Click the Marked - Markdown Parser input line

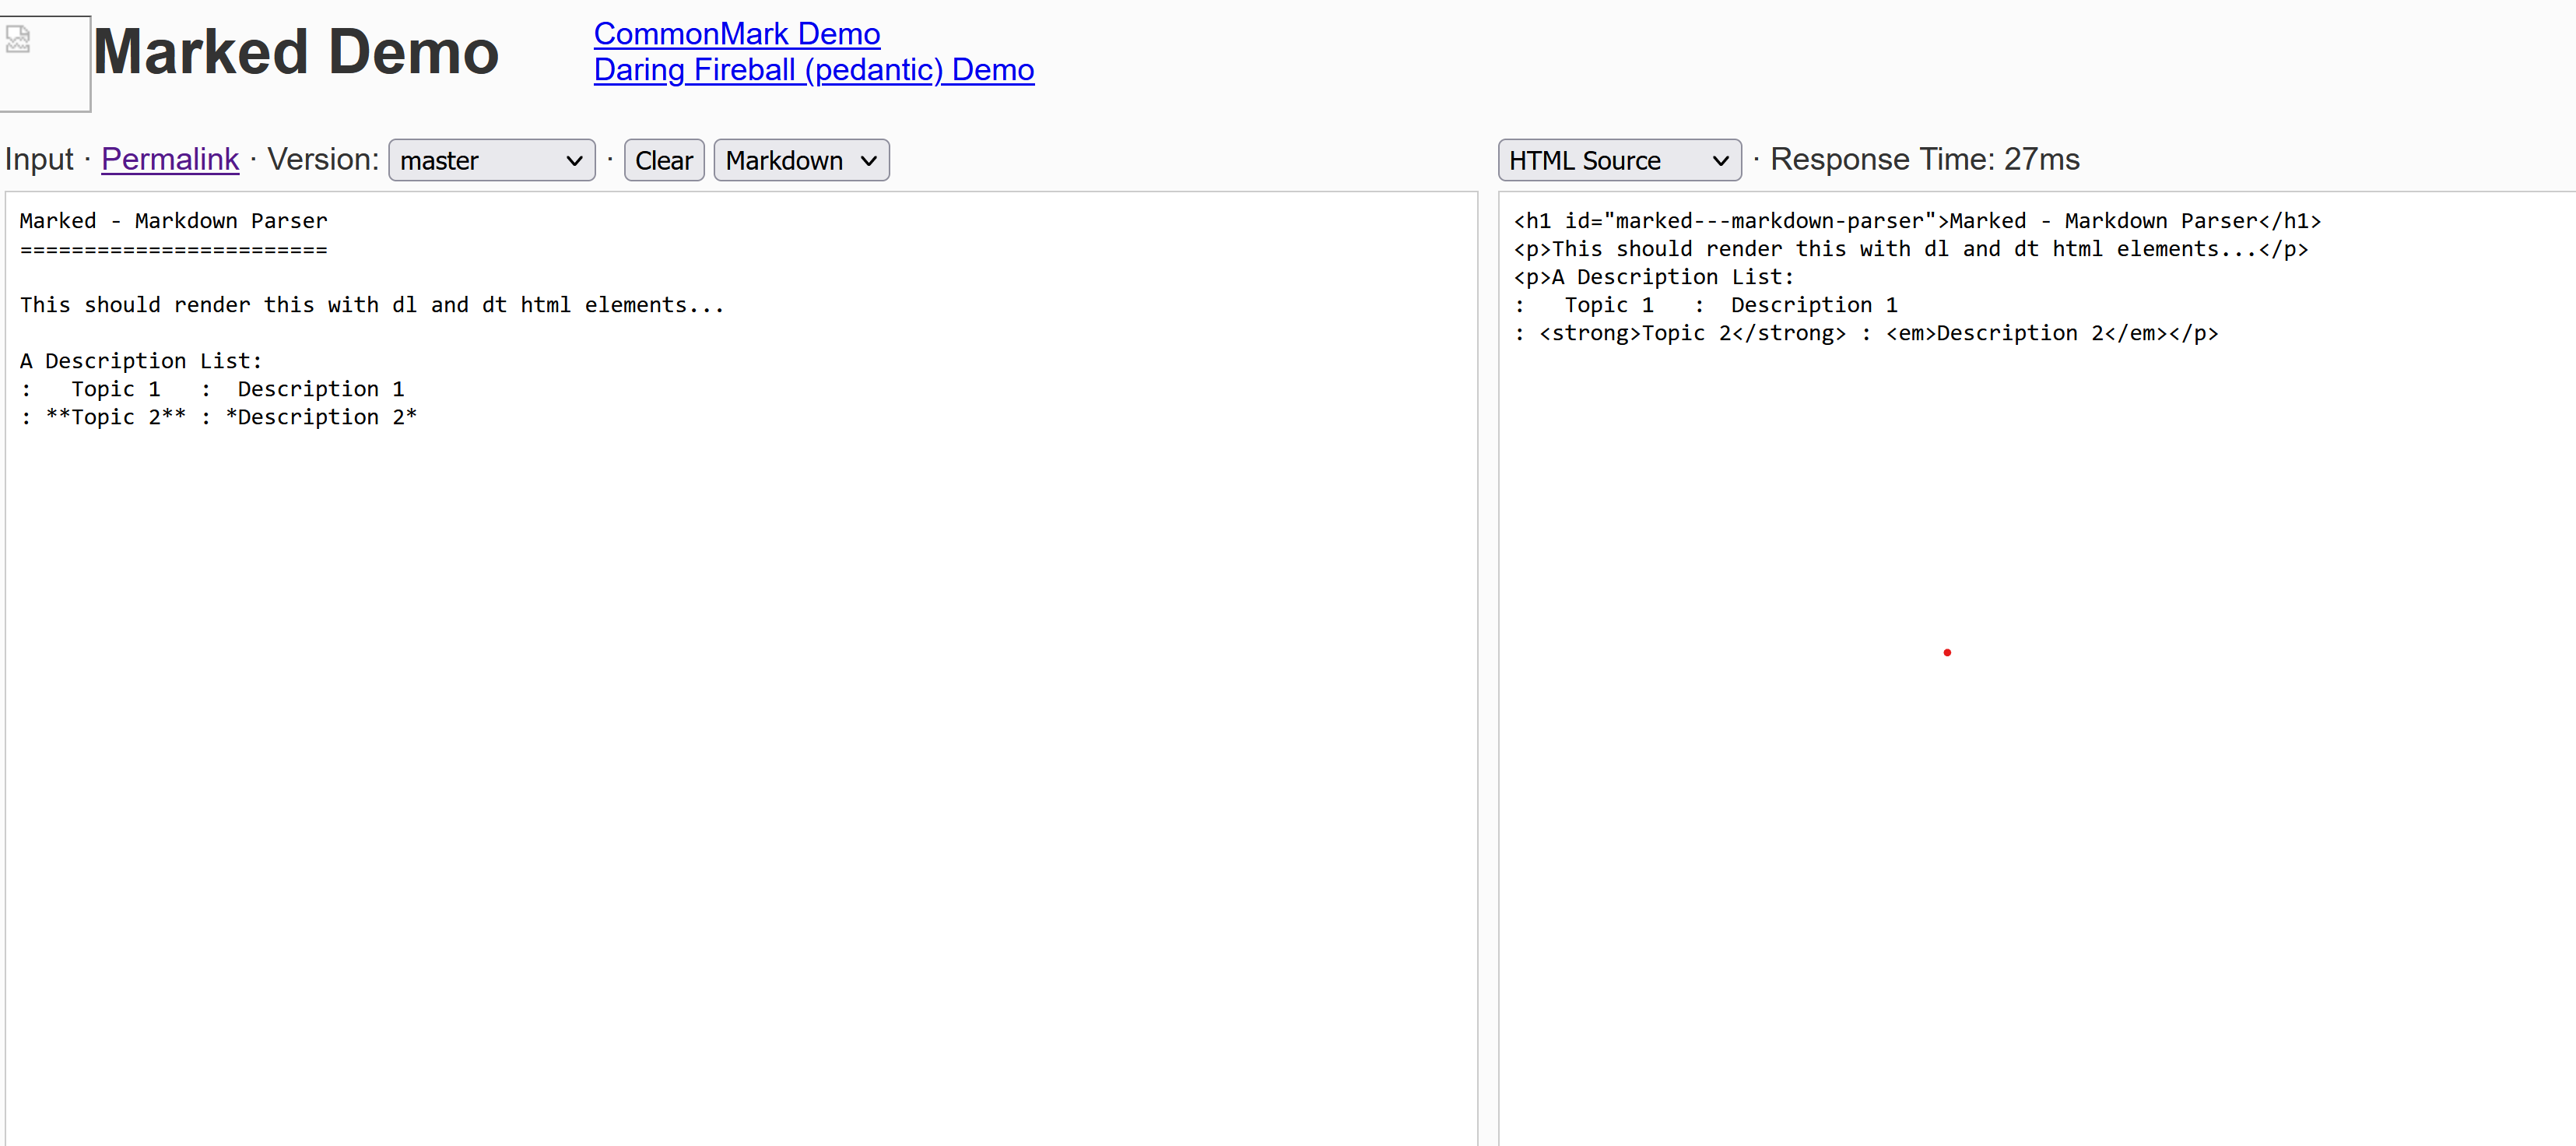point(172,220)
